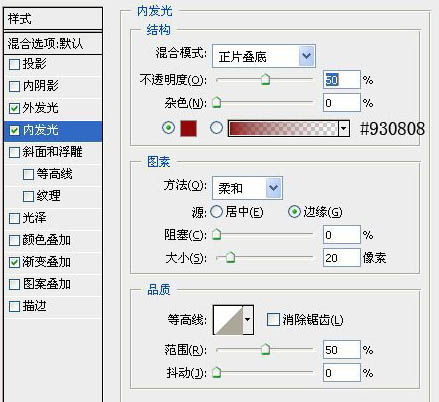Open 混合选项:默认 blending options
This screenshot has height=402, width=439.
click(53, 44)
